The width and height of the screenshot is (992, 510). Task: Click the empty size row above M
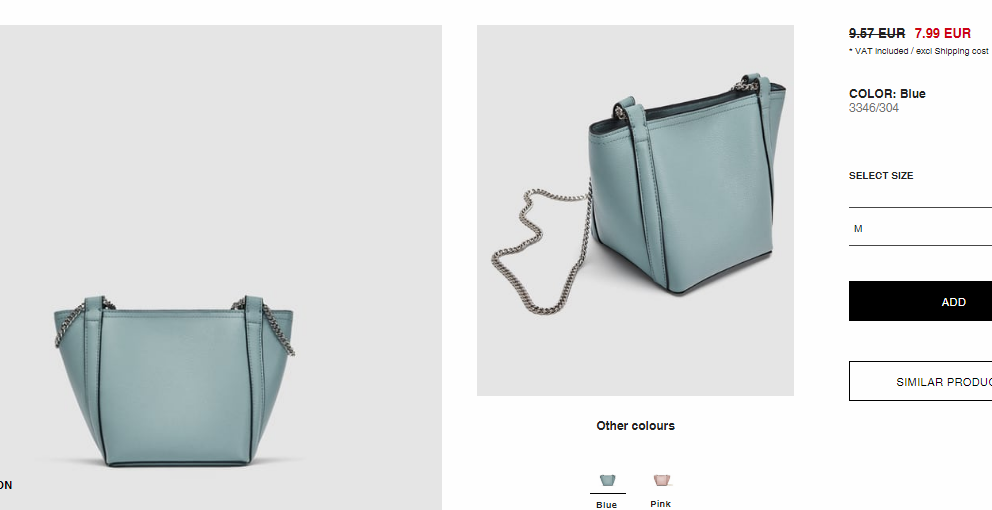point(921,197)
